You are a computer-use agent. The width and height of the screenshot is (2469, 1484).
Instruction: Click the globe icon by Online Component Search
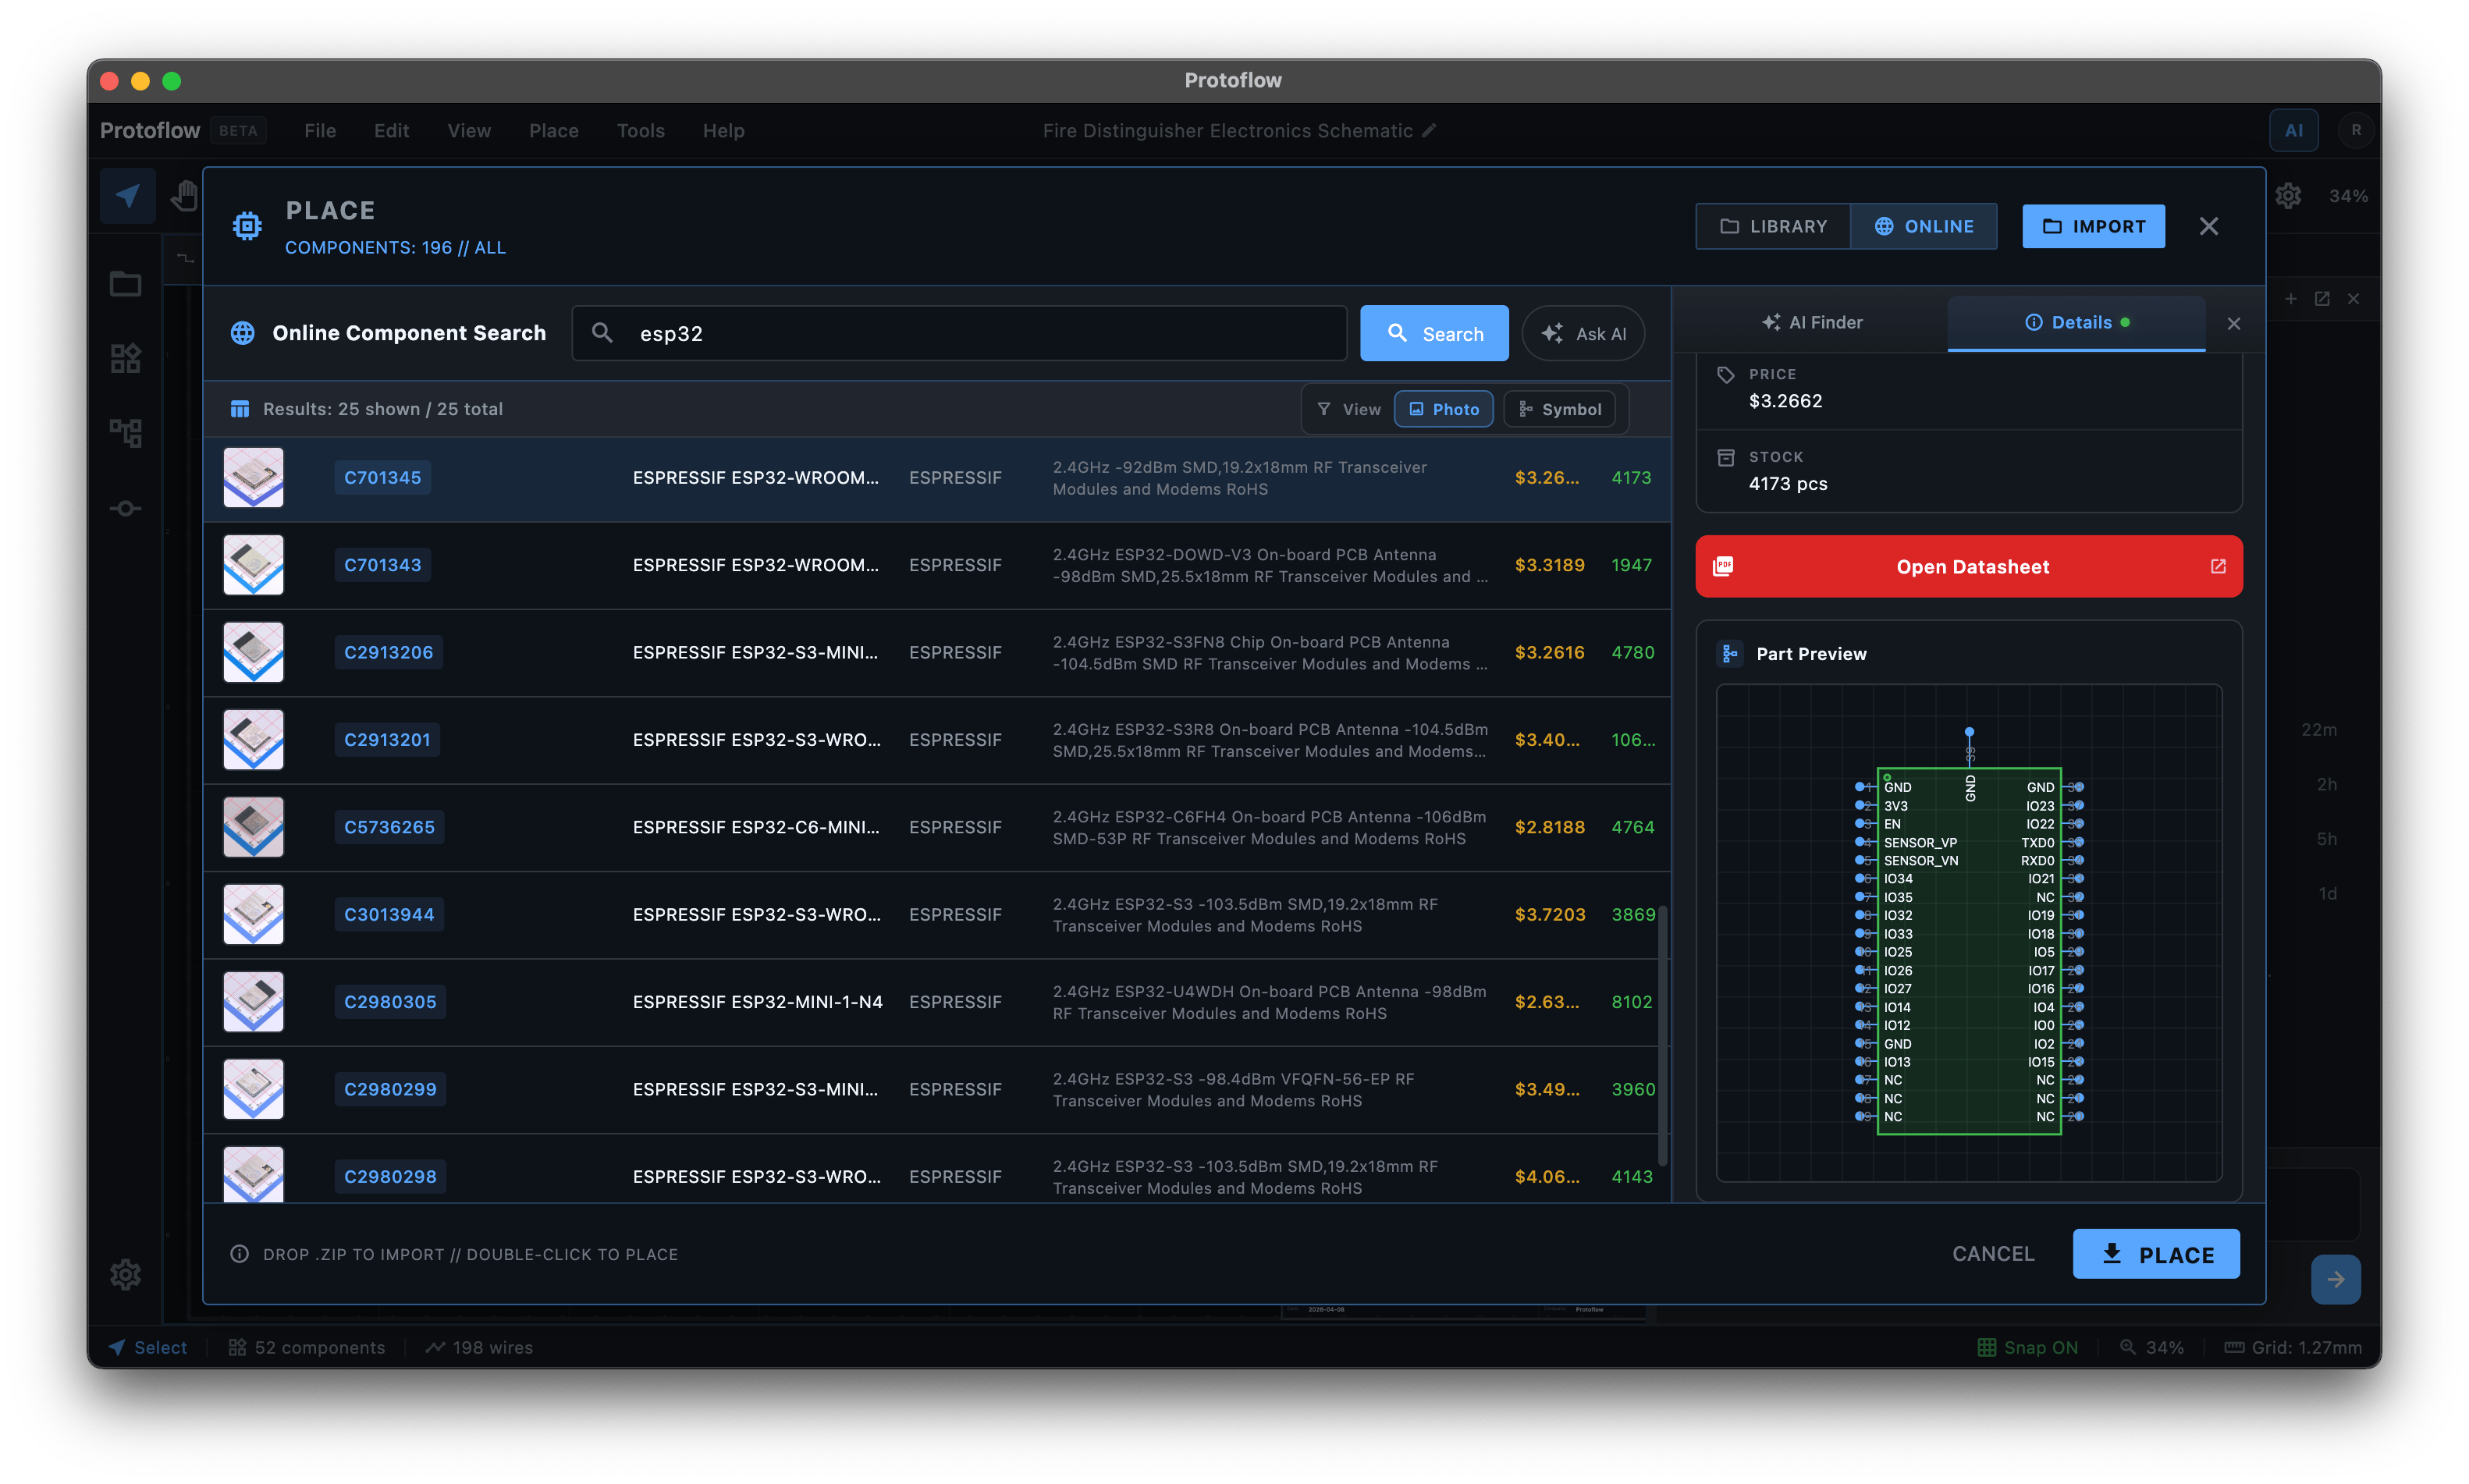click(243, 333)
